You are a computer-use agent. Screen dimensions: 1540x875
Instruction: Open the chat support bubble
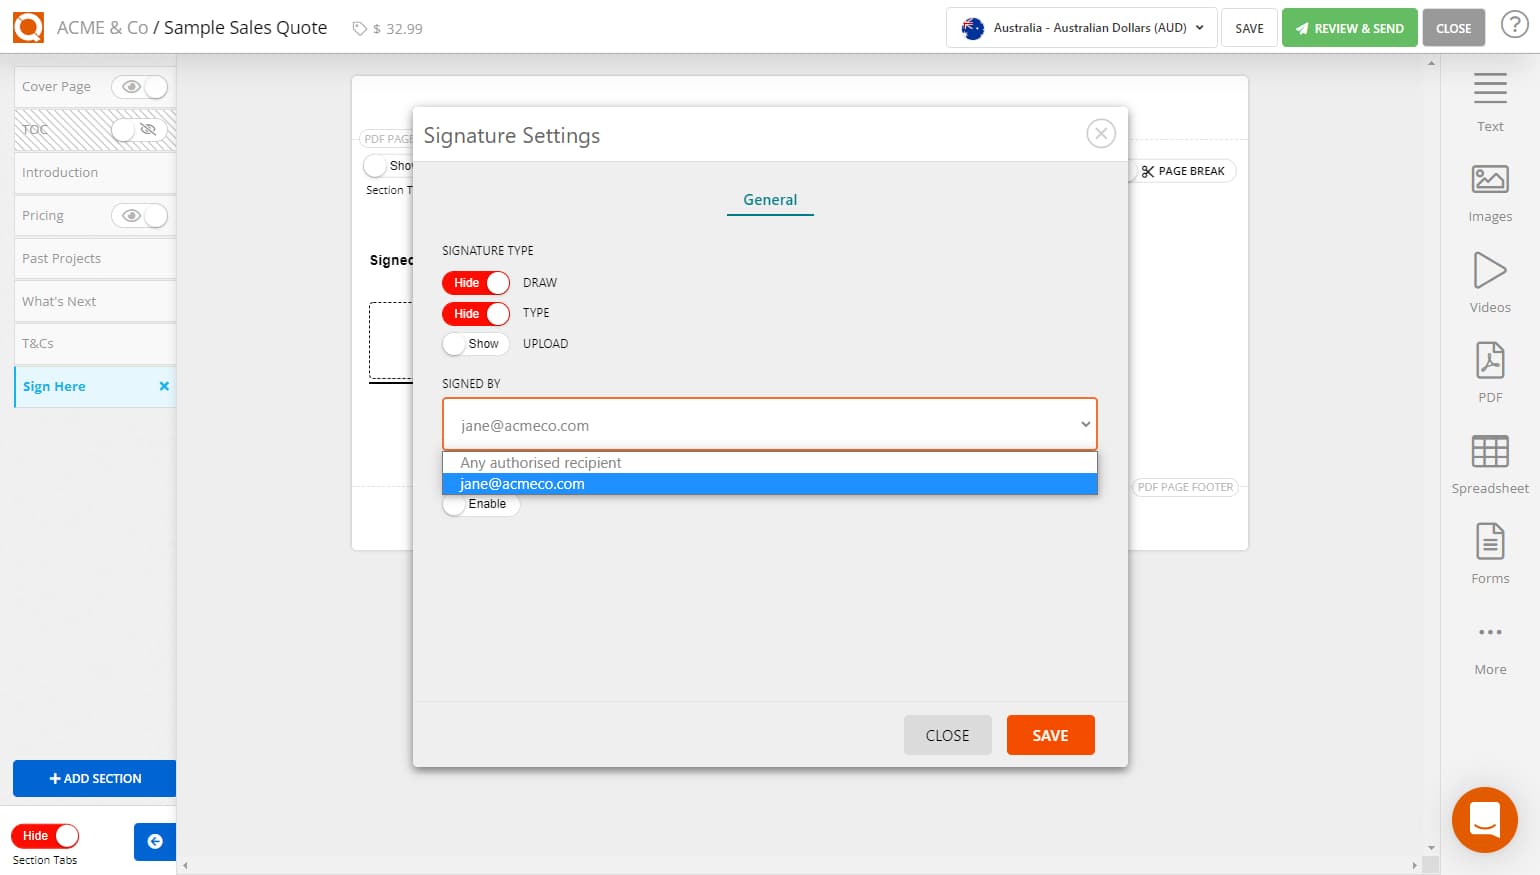coord(1484,819)
